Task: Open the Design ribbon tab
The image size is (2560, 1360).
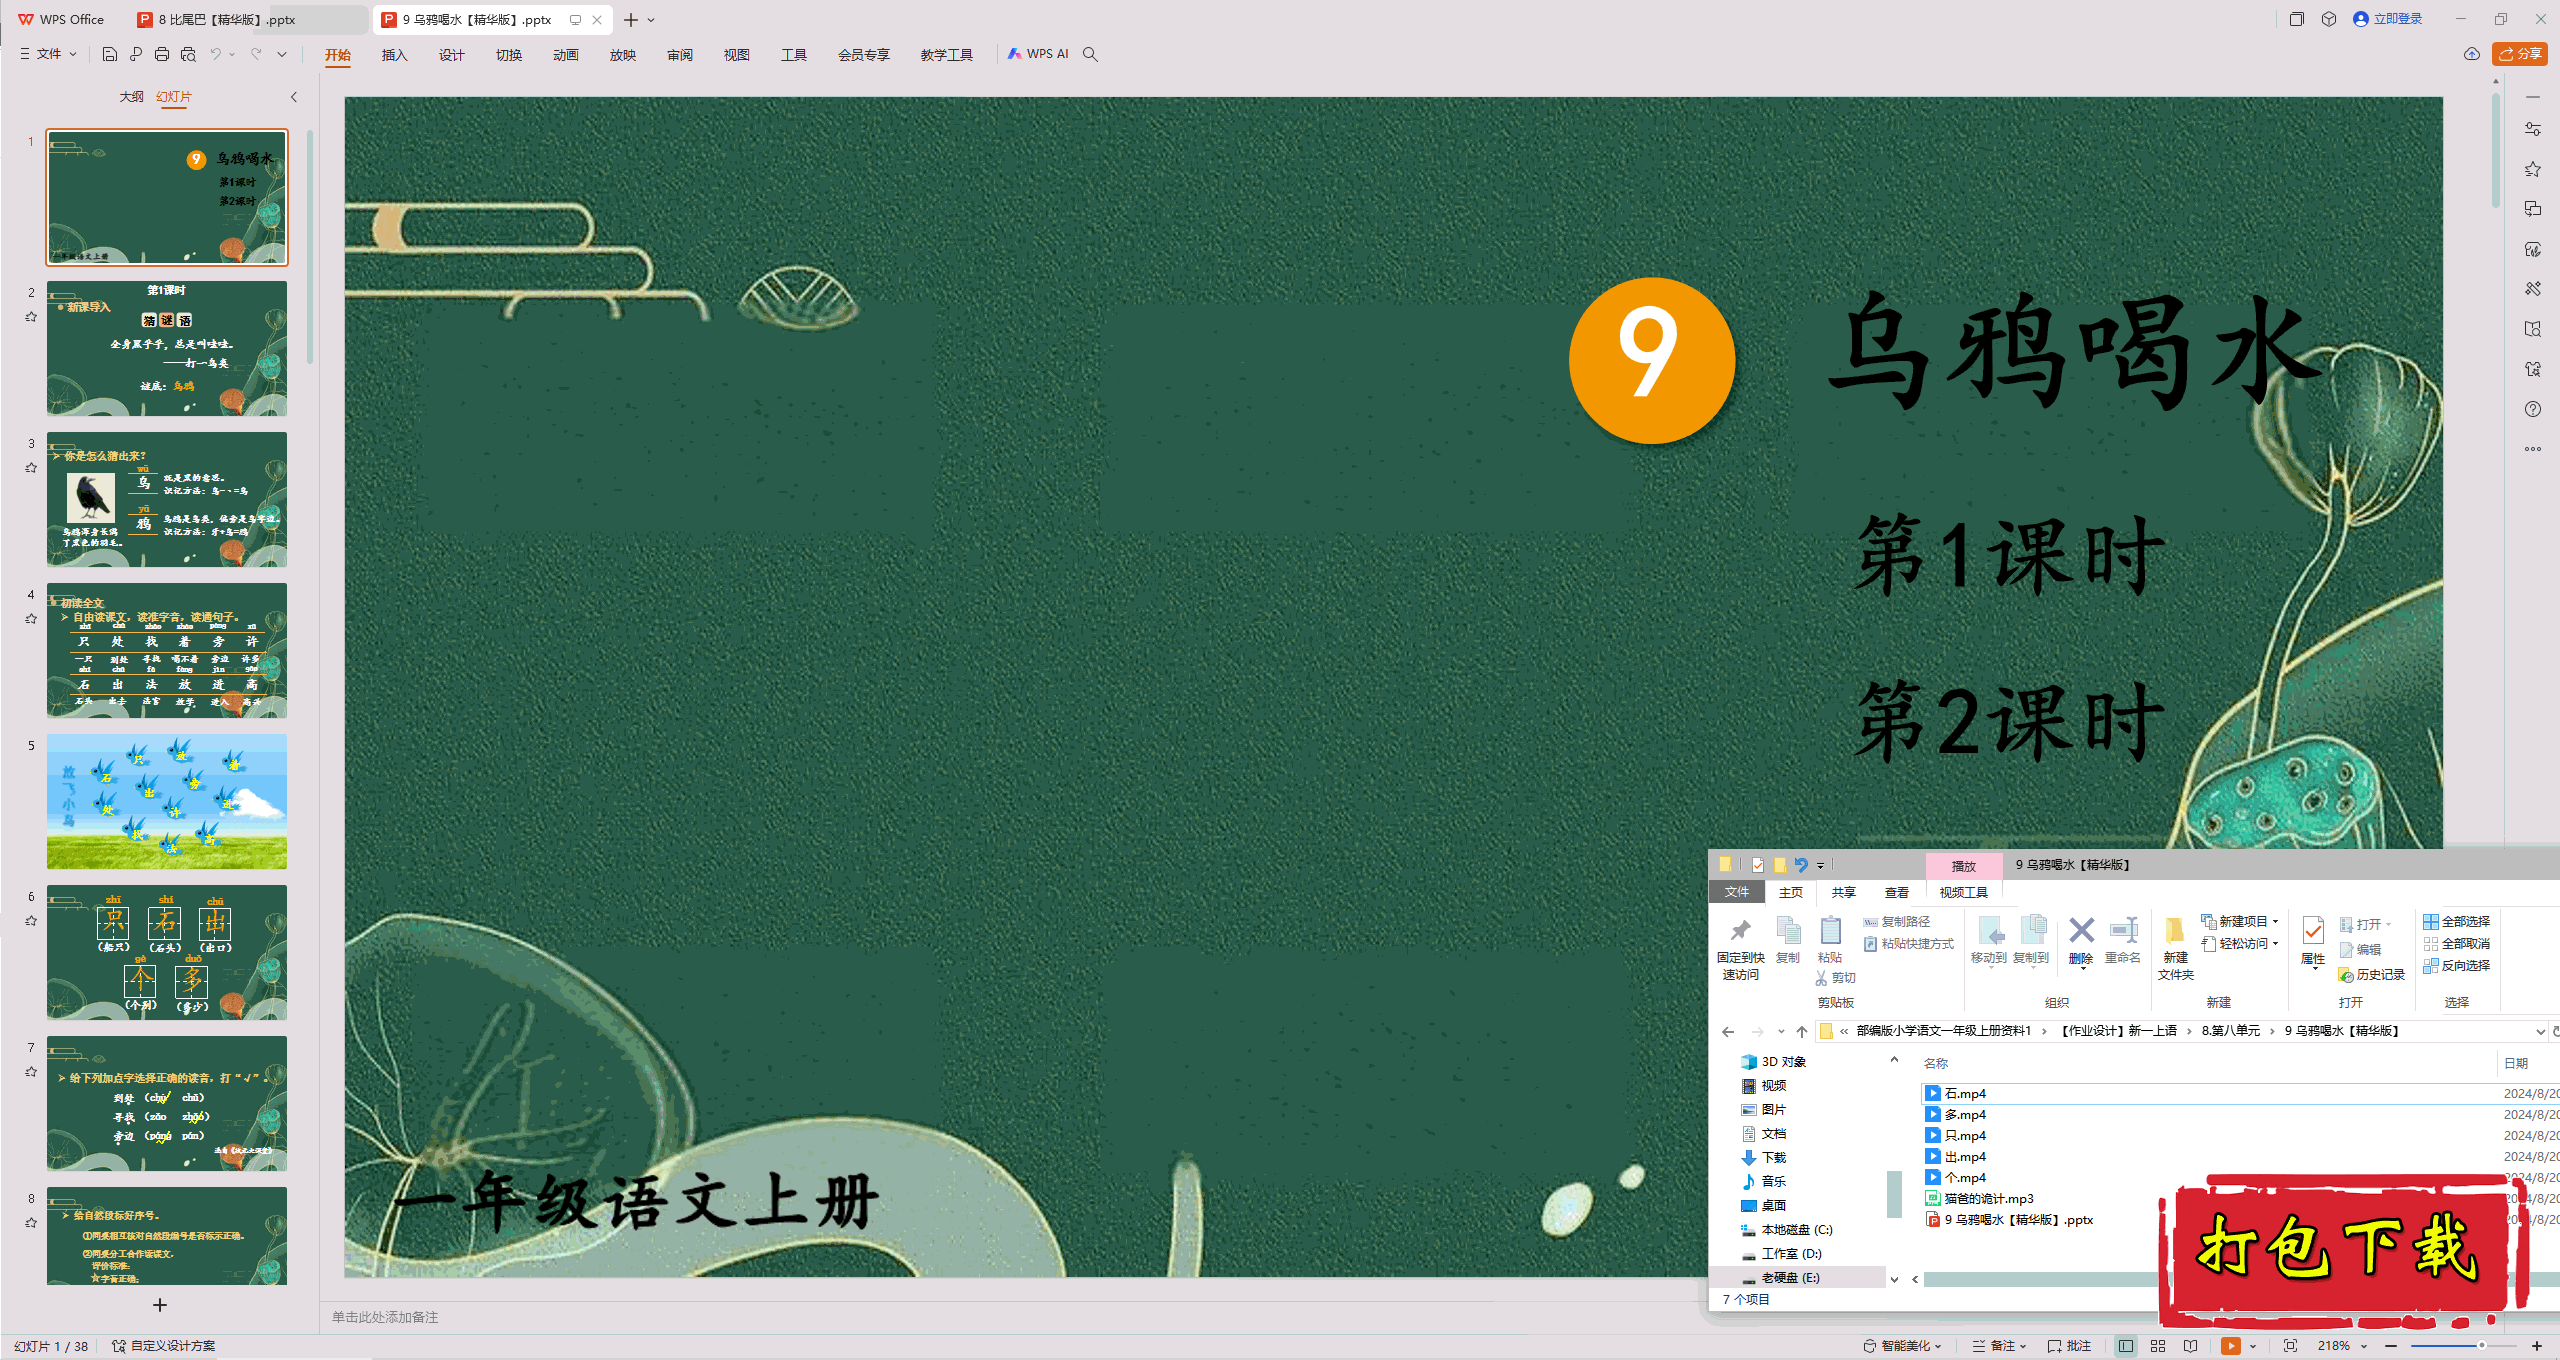Action: (x=452, y=55)
